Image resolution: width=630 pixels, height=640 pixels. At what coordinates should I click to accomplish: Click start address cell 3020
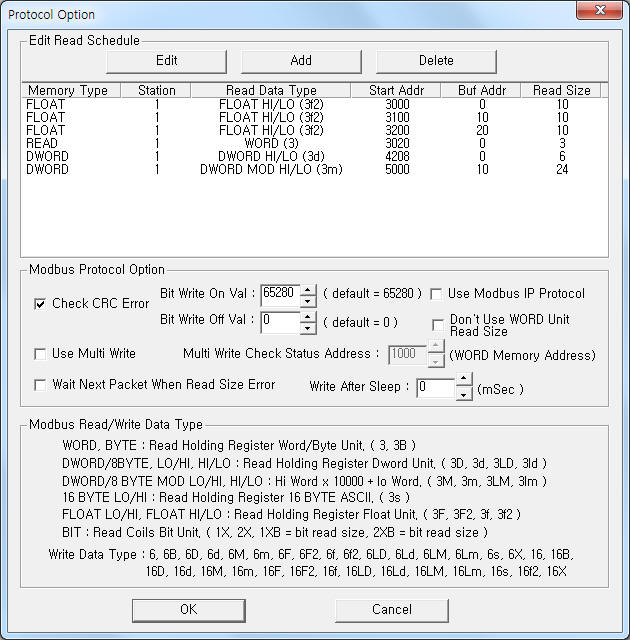397,144
